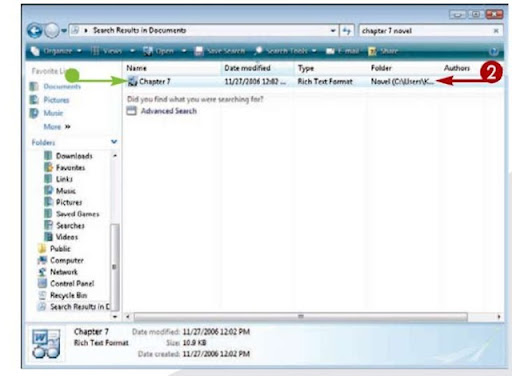This screenshot has height=376, width=512.
Task: Select Videos in the folder tree
Action: 67,237
